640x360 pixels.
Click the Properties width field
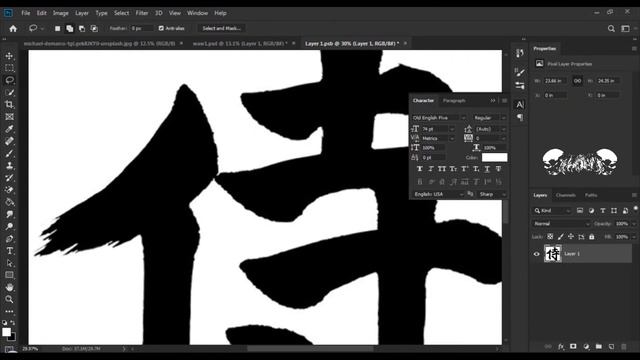pyautogui.click(x=555, y=81)
